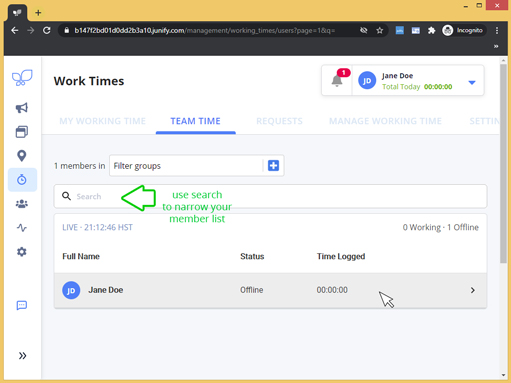This screenshot has height=383, width=511.
Task: Click the page vertical scrollbar thumb
Action: click(503, 163)
